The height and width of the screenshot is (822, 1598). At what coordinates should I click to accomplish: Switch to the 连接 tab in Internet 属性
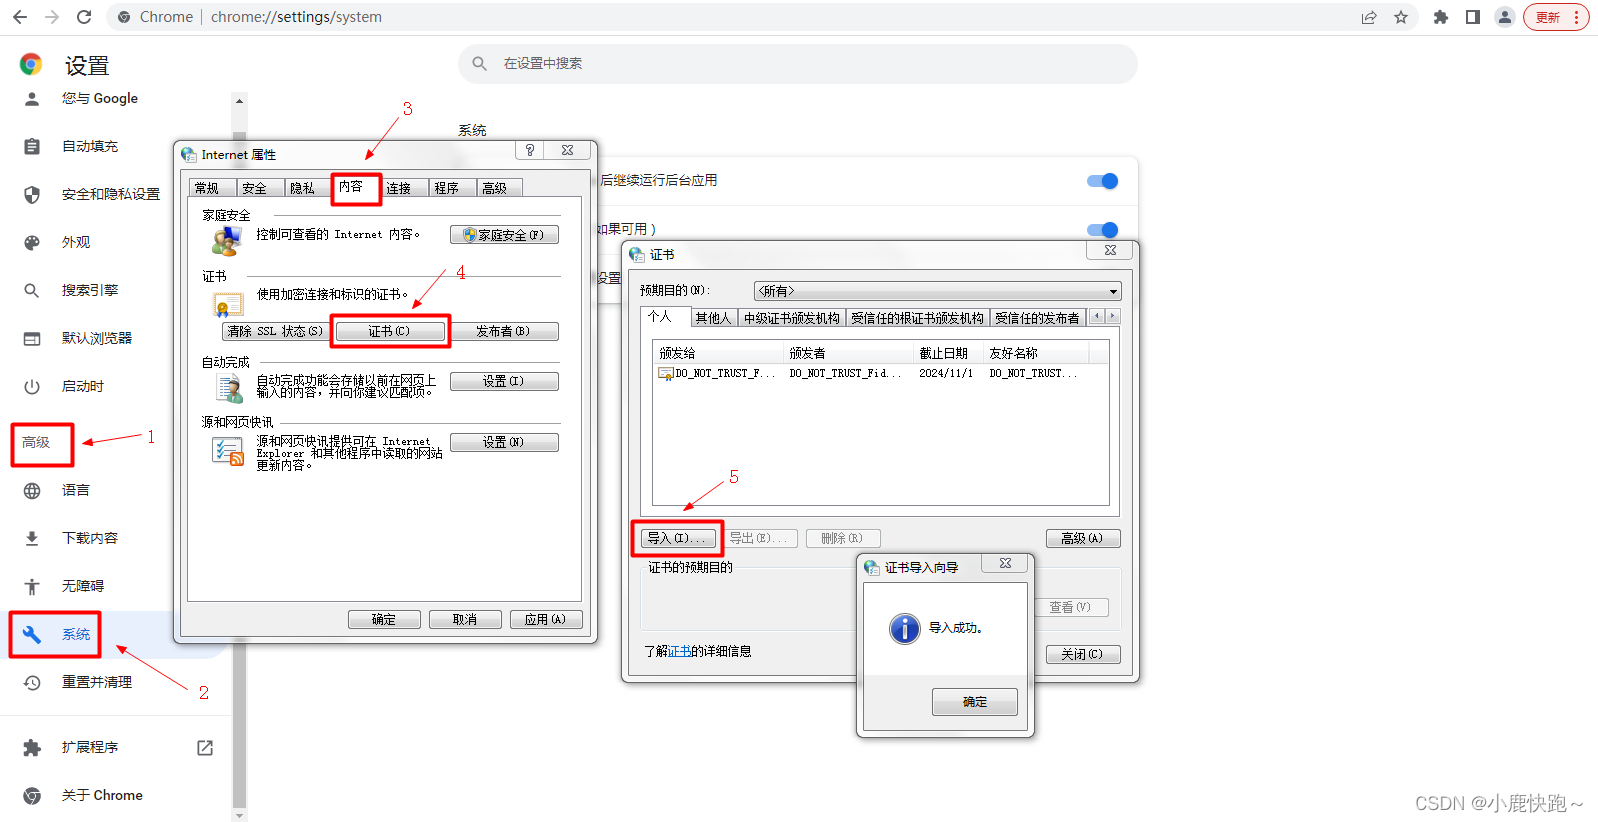tap(403, 188)
